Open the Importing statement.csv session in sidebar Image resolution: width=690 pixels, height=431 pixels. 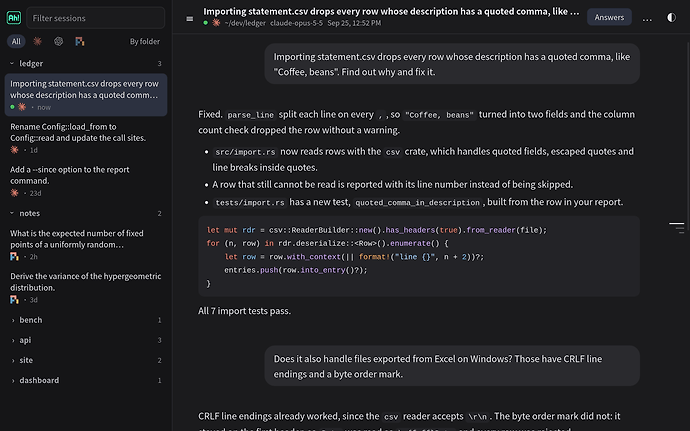86,95
